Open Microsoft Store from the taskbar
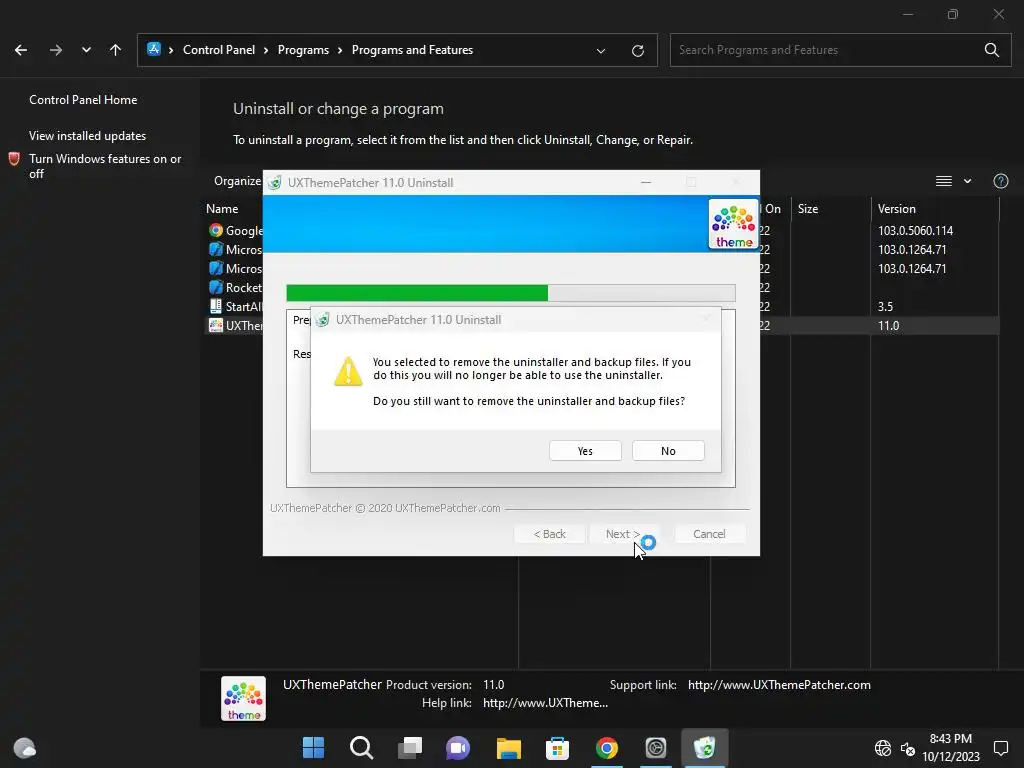The width and height of the screenshot is (1024, 768). coord(557,747)
